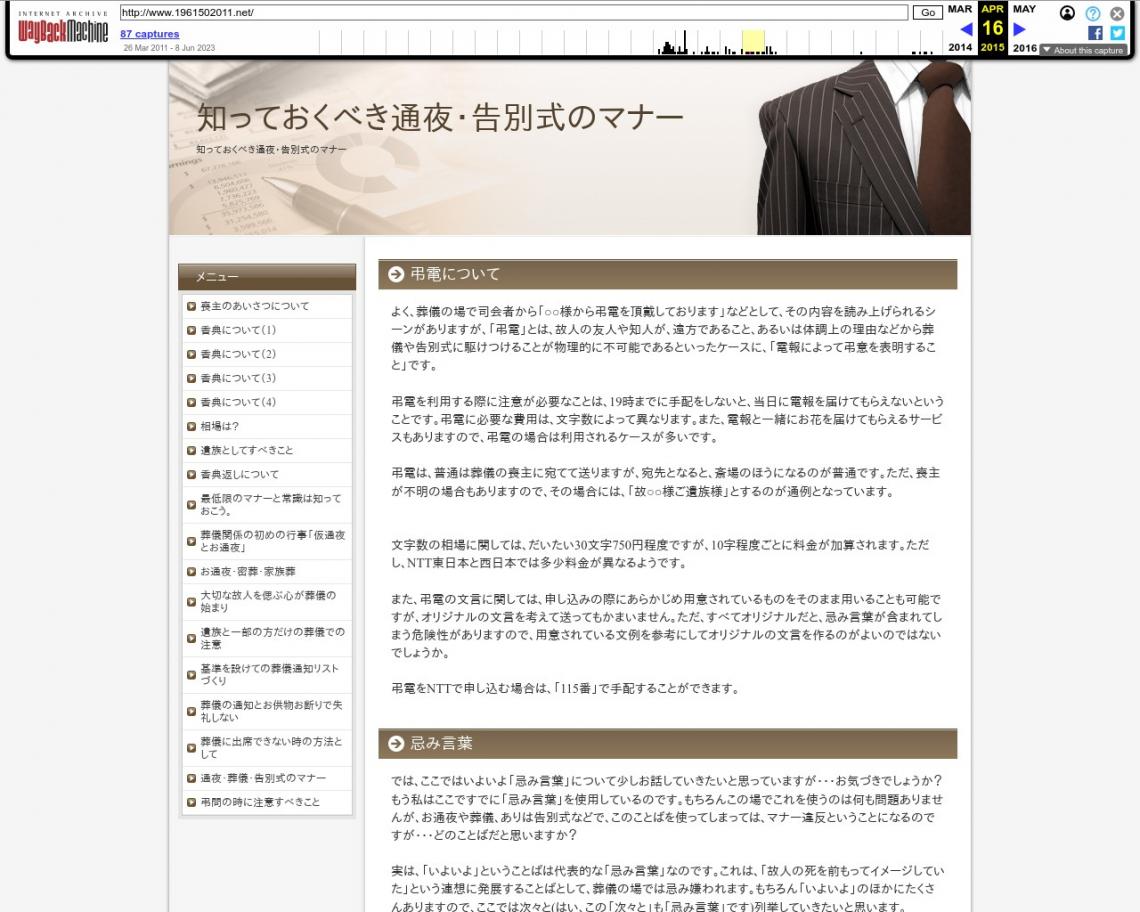The height and width of the screenshot is (912, 1140).
Task: Open menu item 相場は?
Action: [219, 426]
